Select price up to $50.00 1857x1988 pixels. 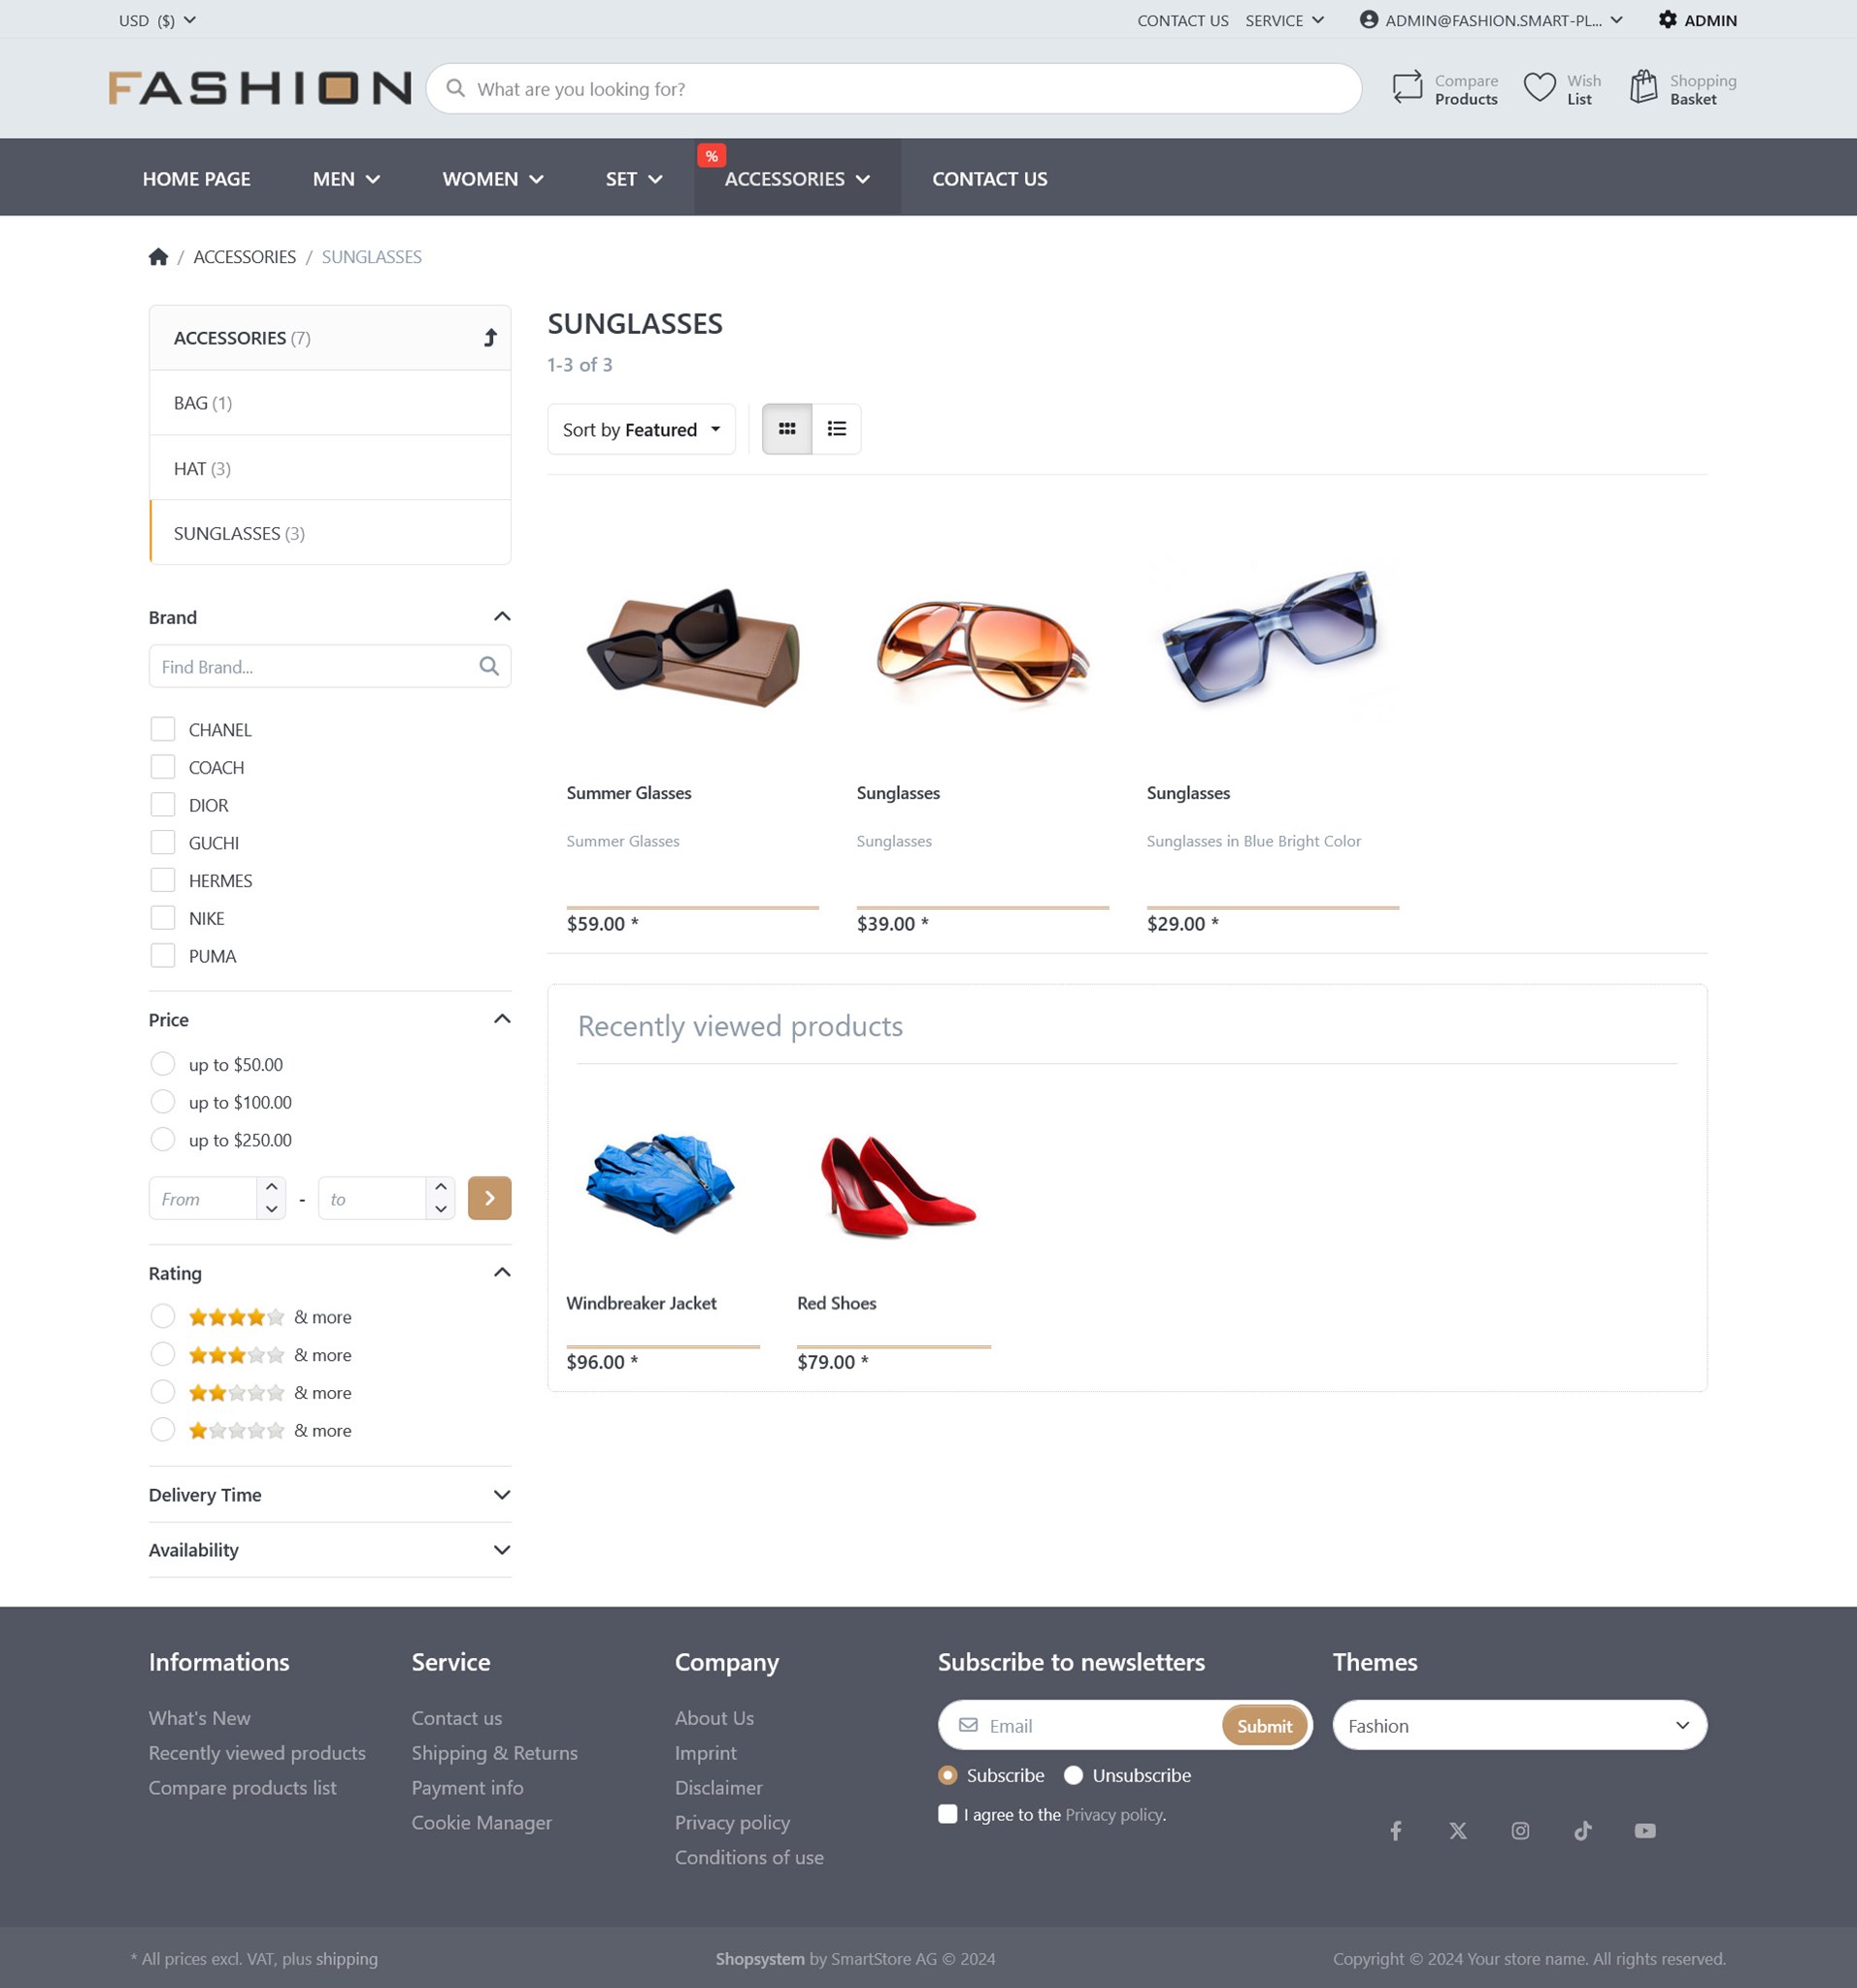[x=163, y=1064]
